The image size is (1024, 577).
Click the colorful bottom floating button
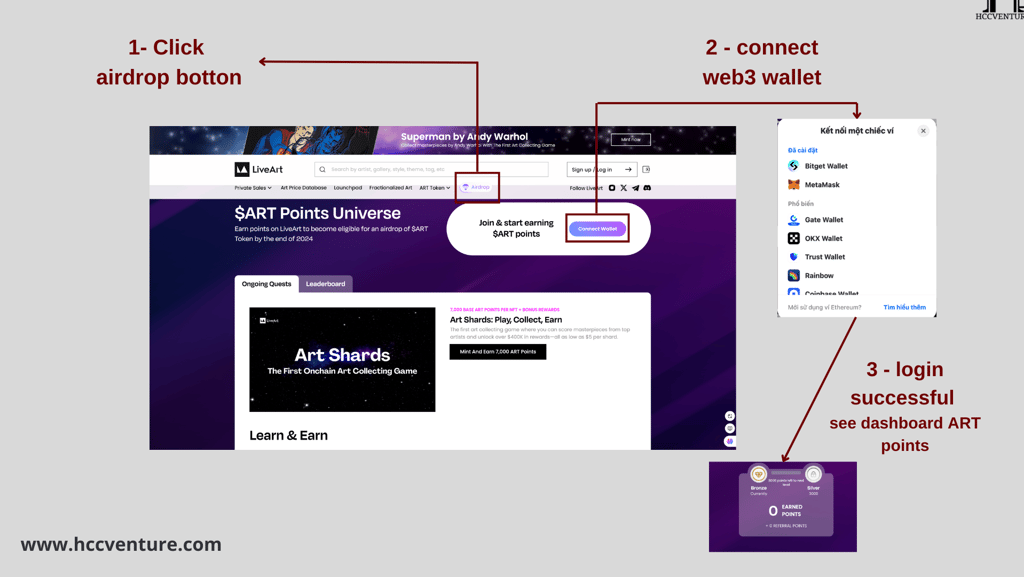[730, 442]
